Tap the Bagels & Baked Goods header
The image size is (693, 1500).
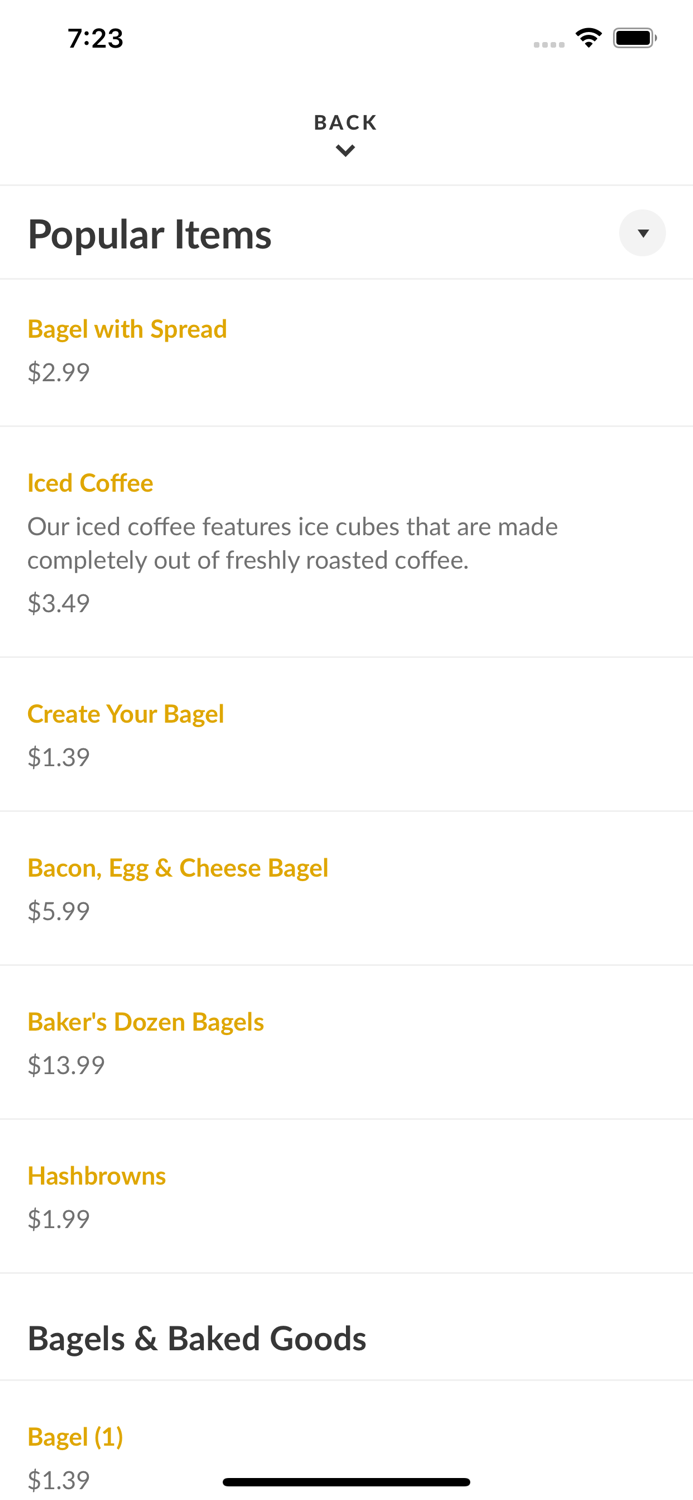point(197,1338)
